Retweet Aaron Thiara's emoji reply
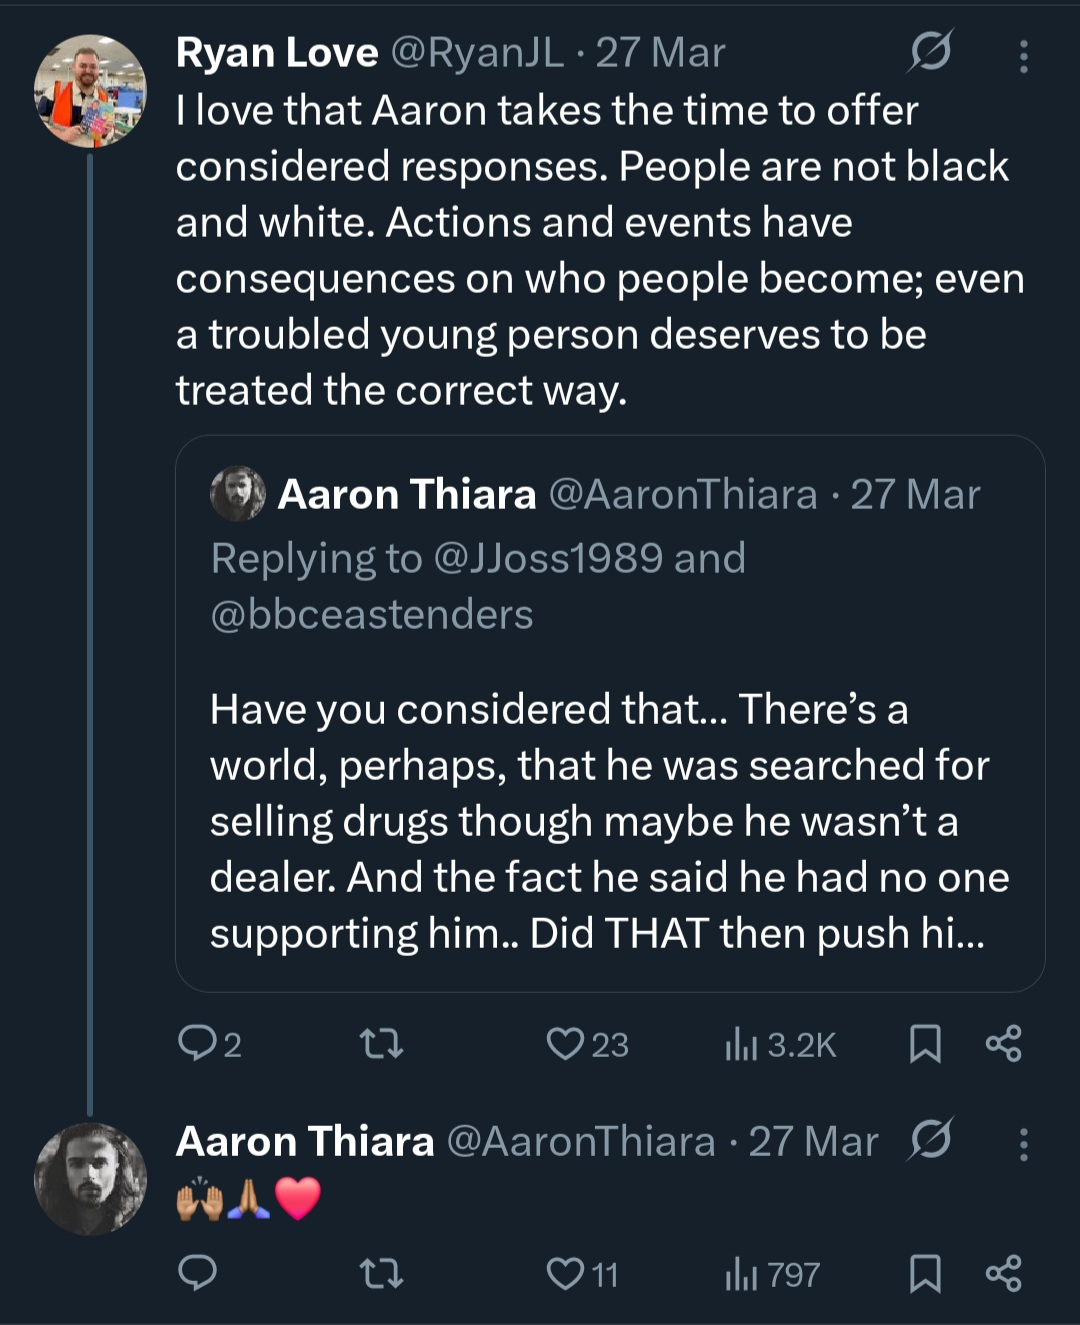Screen dimensions: 1080x1325 pos(381,1274)
